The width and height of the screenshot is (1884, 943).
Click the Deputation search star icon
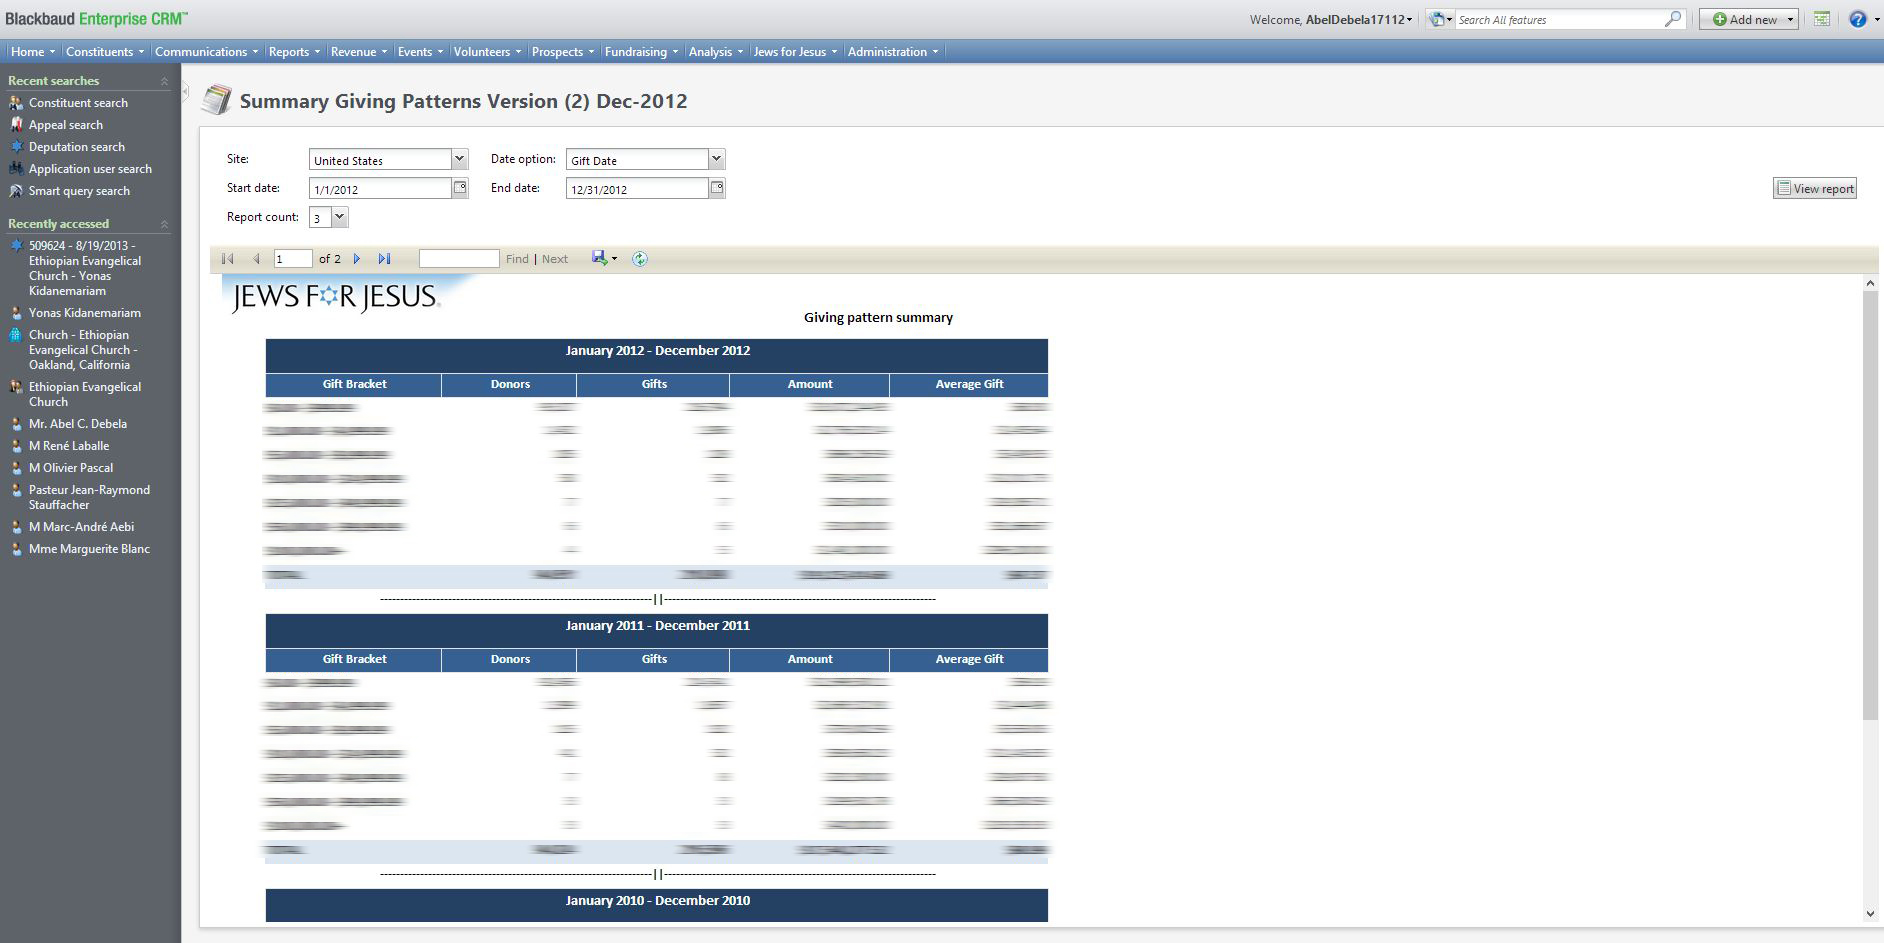coord(16,147)
